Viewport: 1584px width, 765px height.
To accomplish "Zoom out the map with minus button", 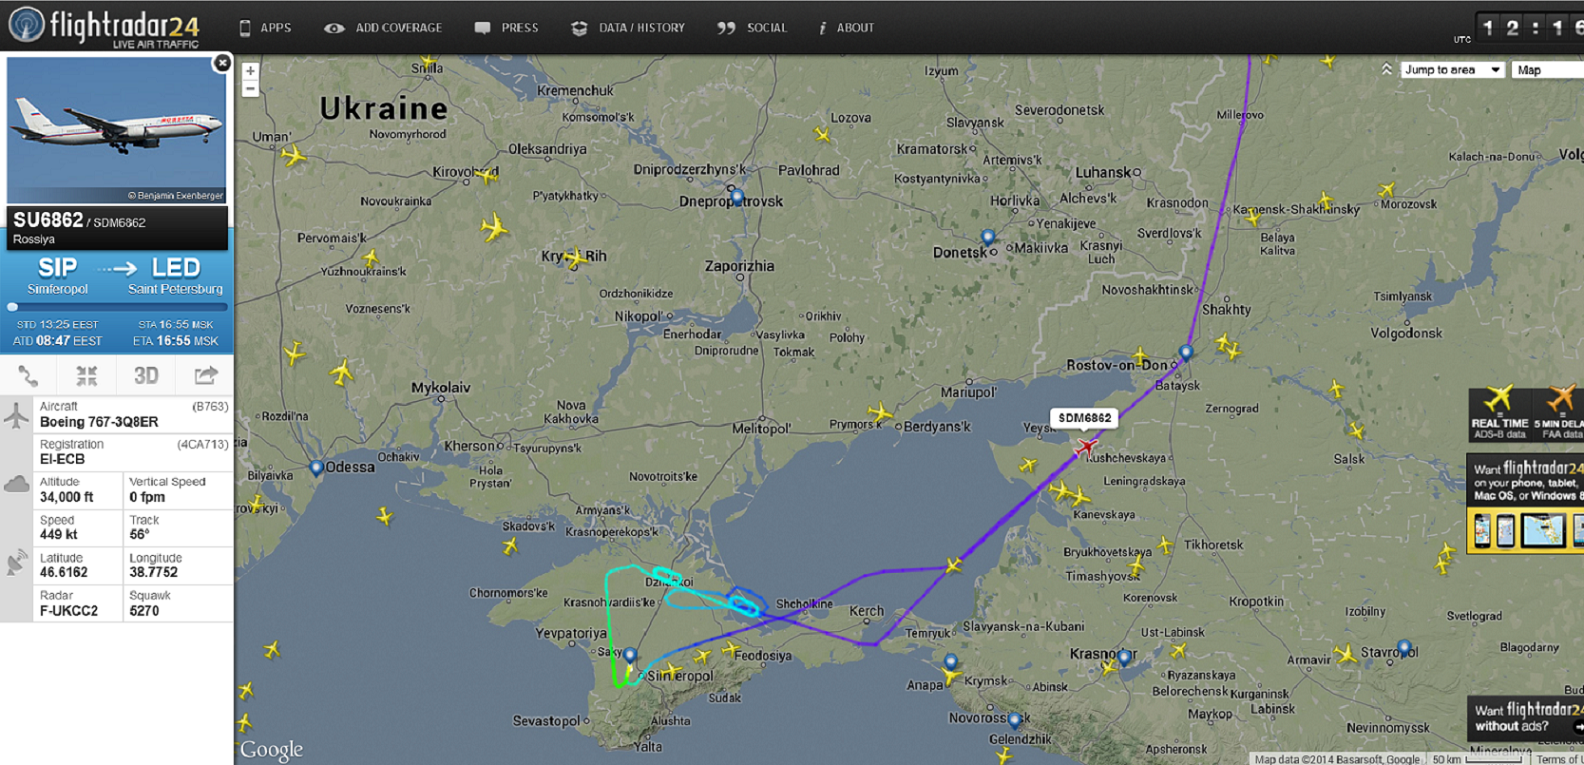I will click(250, 89).
